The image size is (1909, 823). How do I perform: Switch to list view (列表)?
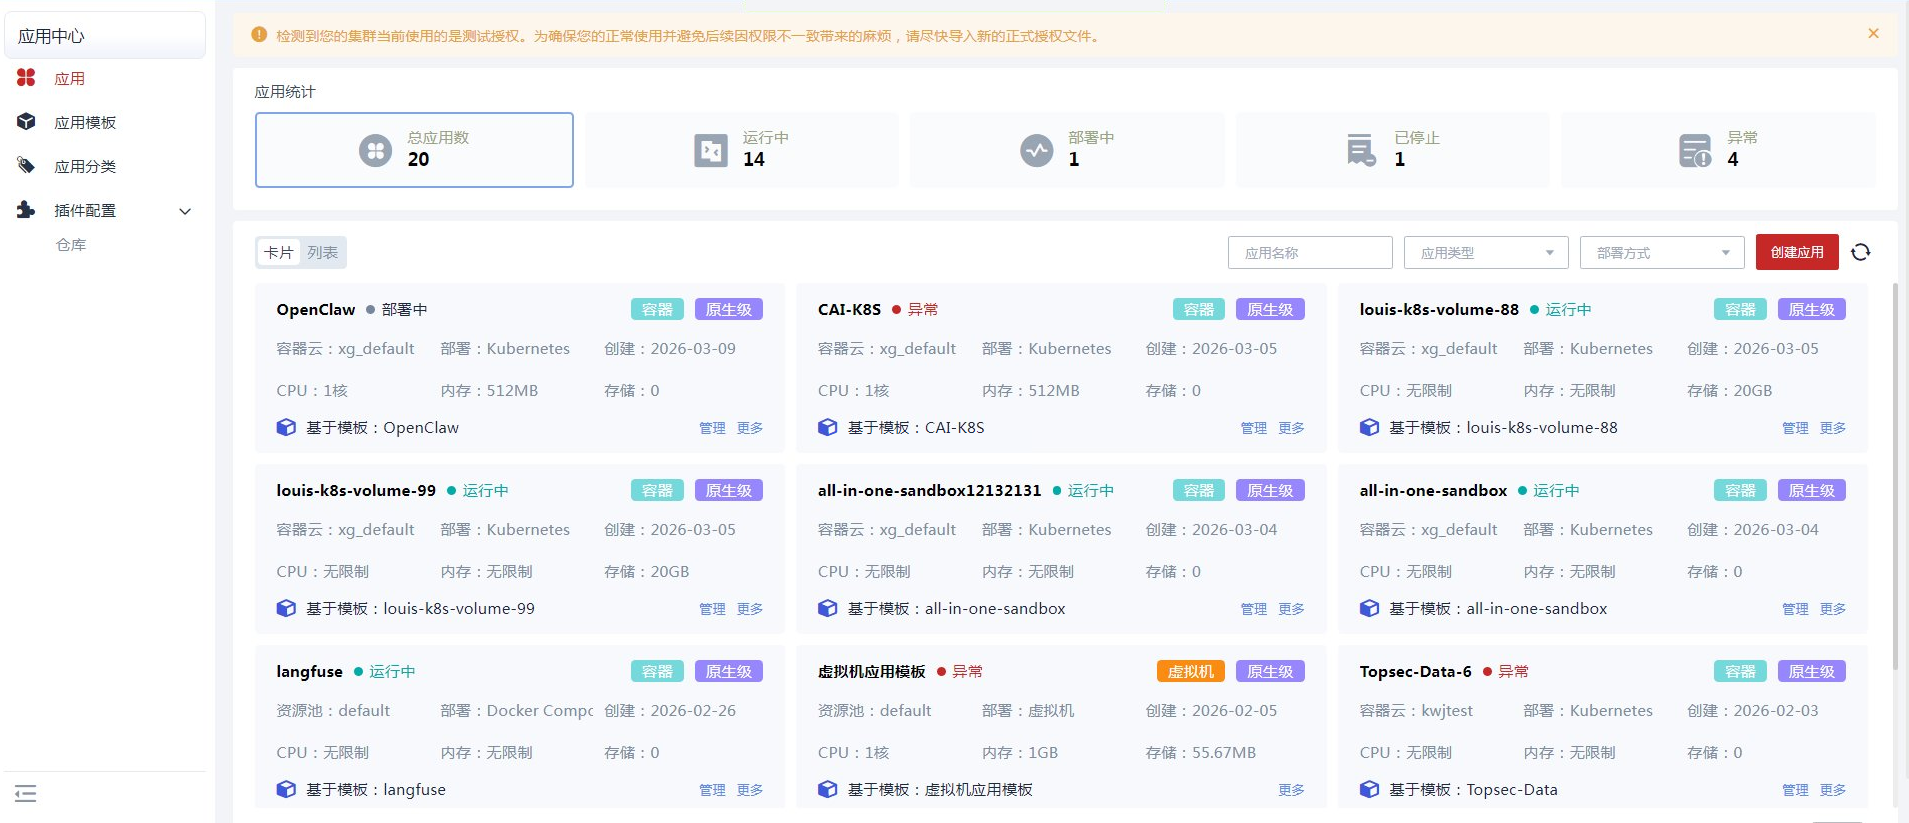coord(322,253)
